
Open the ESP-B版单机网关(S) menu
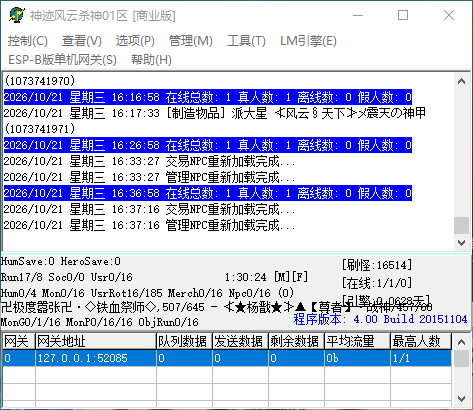point(62,60)
